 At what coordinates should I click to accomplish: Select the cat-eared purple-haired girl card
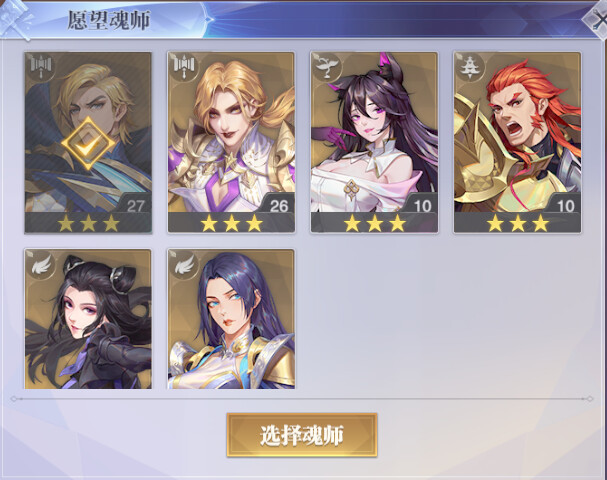374,142
